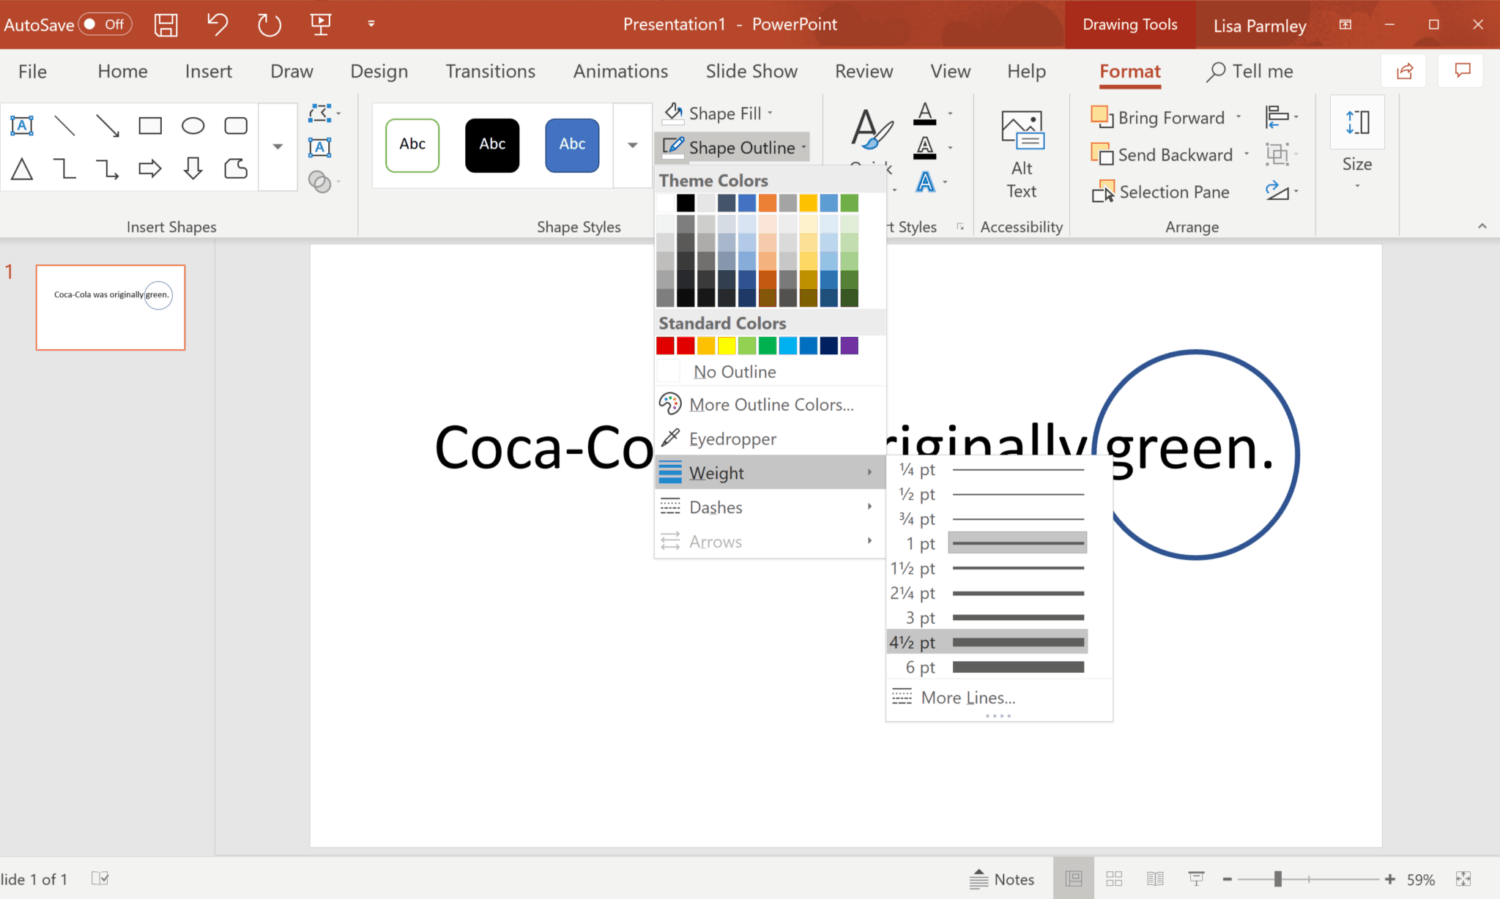The image size is (1500, 899).
Task: Start presentation from beginning icon
Action: coord(321,24)
